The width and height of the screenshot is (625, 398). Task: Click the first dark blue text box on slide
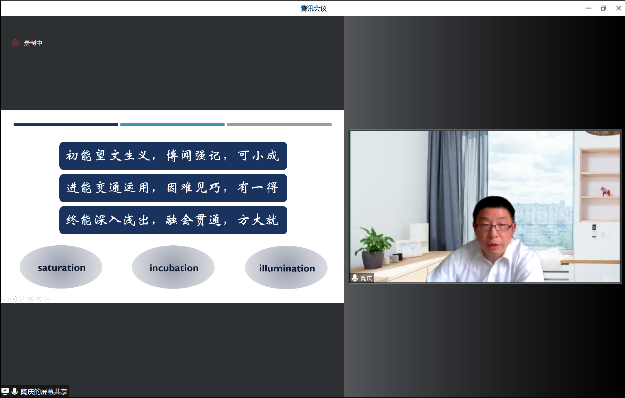(x=173, y=156)
